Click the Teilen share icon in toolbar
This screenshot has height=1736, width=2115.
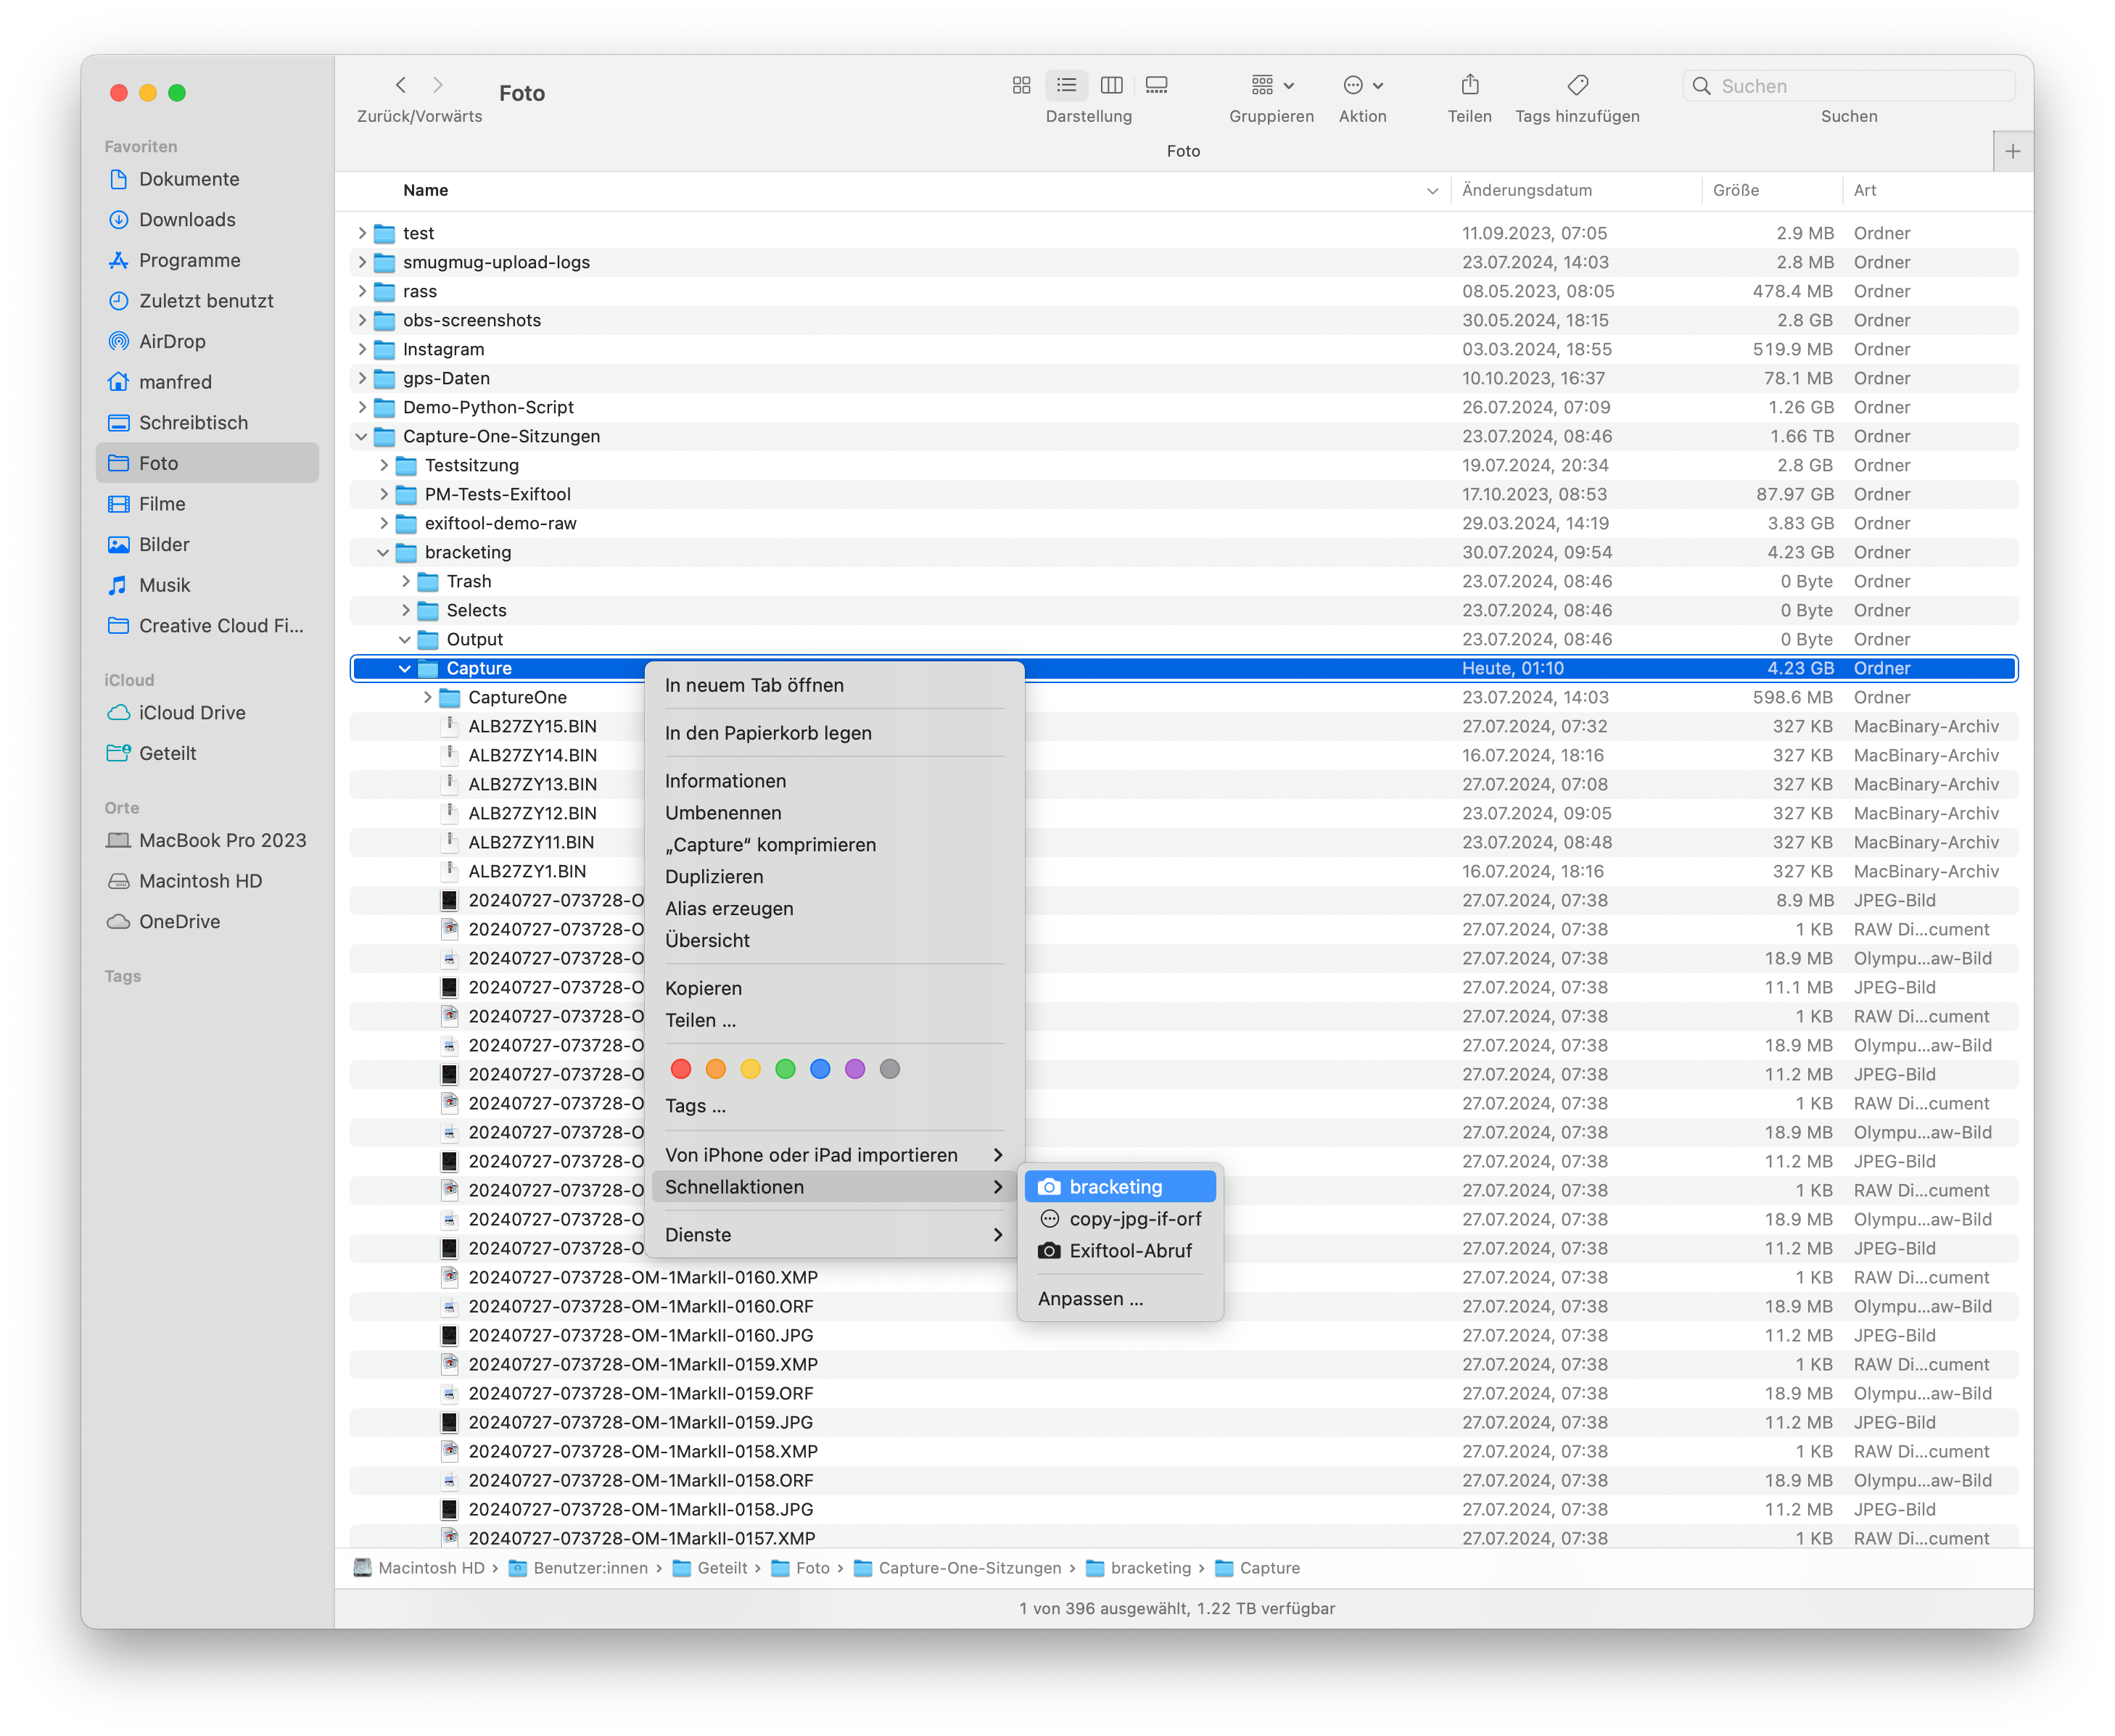click(x=1469, y=86)
